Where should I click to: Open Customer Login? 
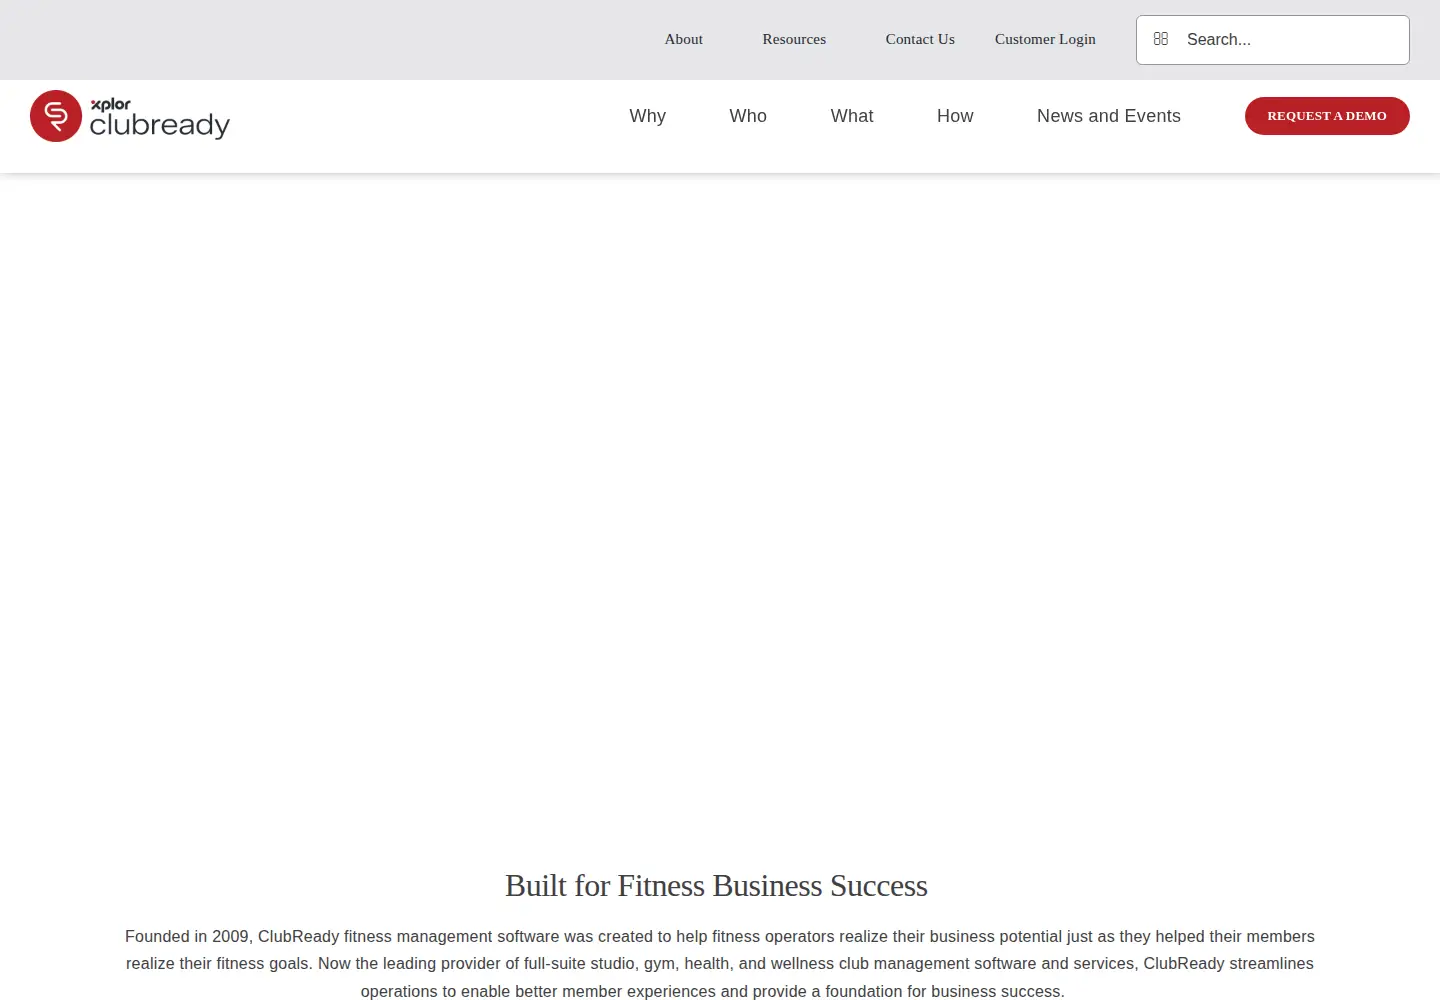pyautogui.click(x=1045, y=39)
